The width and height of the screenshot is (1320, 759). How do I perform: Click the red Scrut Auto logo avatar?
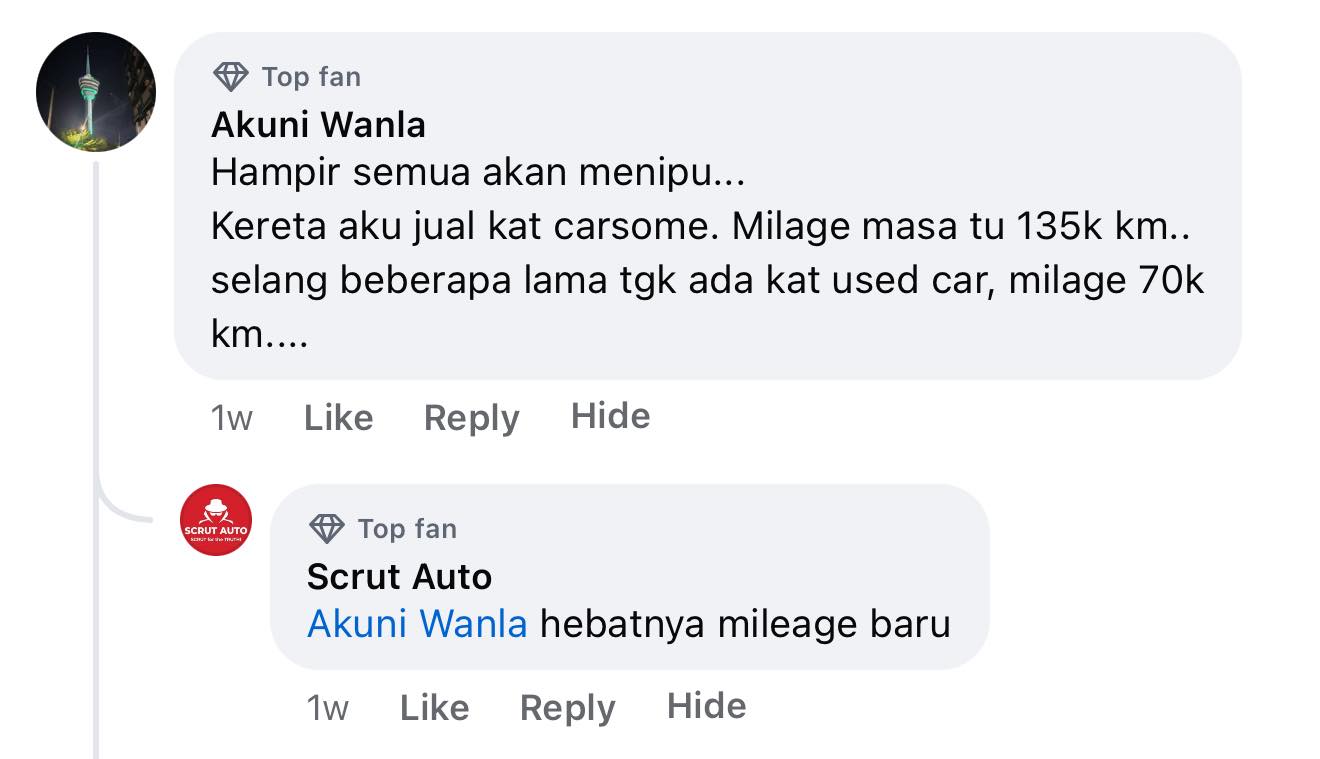[216, 520]
